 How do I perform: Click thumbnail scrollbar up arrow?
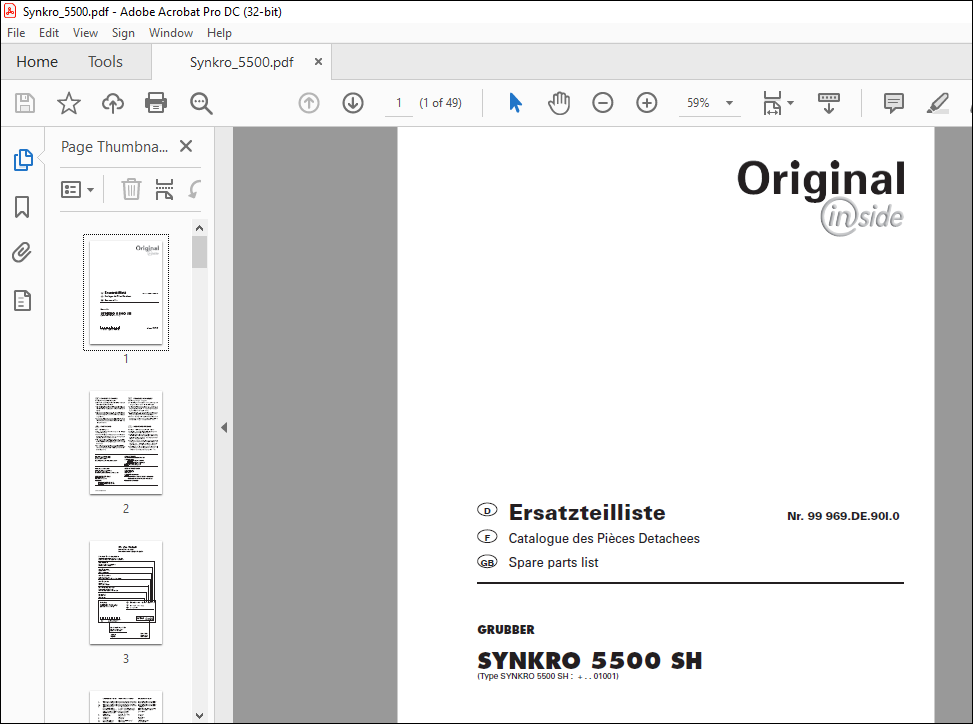[x=199, y=228]
